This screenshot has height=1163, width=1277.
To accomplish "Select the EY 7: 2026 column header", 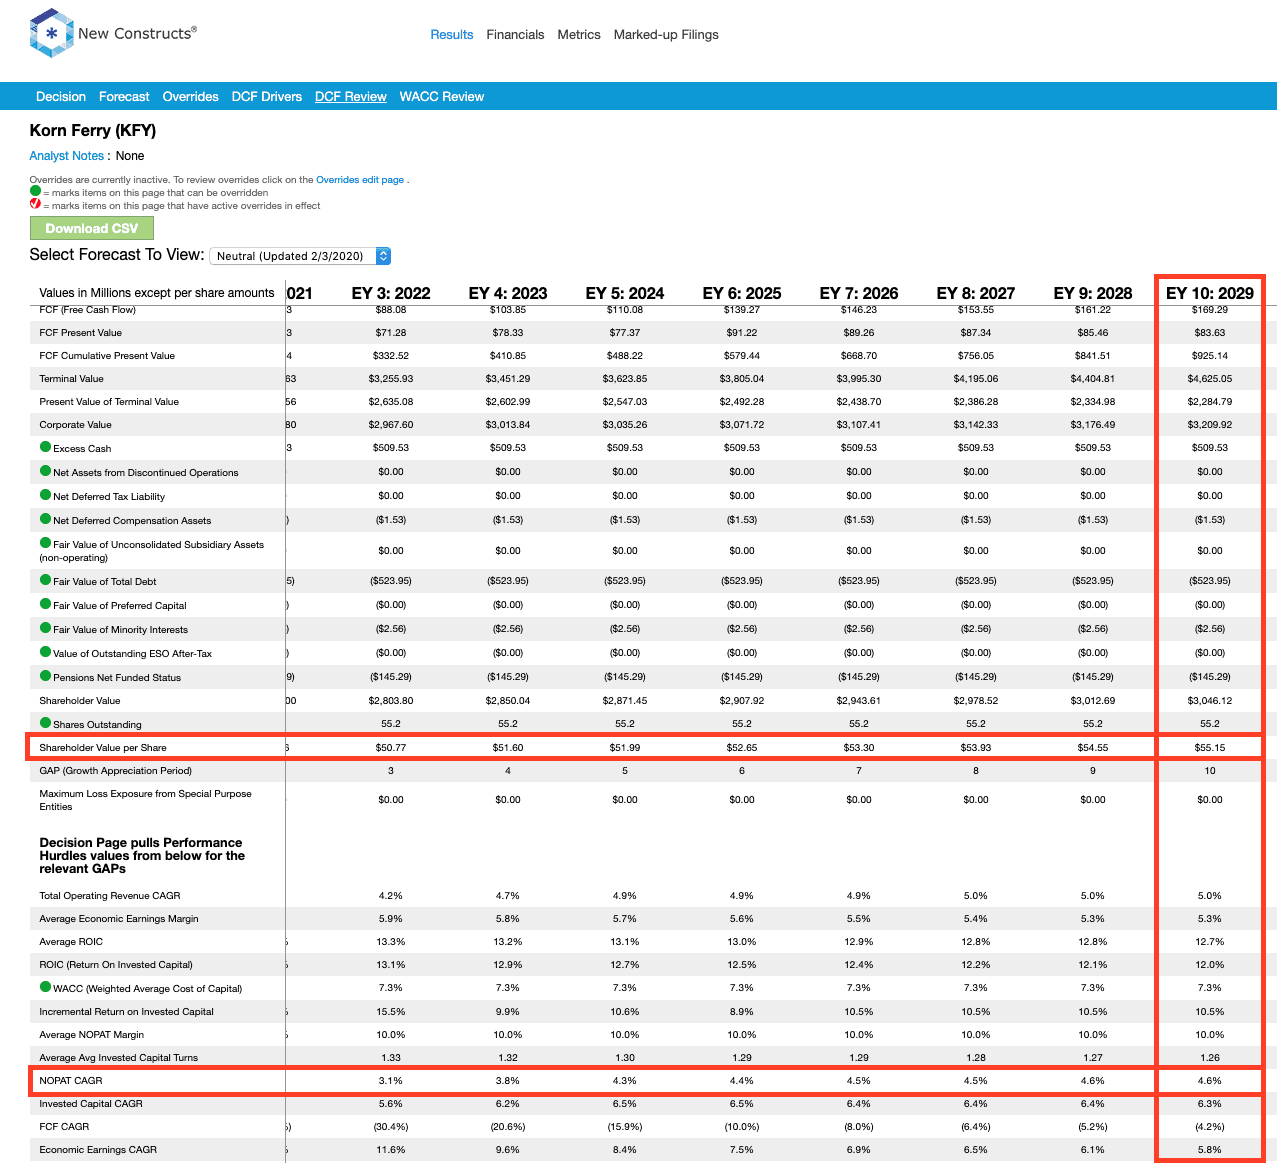I will click(859, 293).
